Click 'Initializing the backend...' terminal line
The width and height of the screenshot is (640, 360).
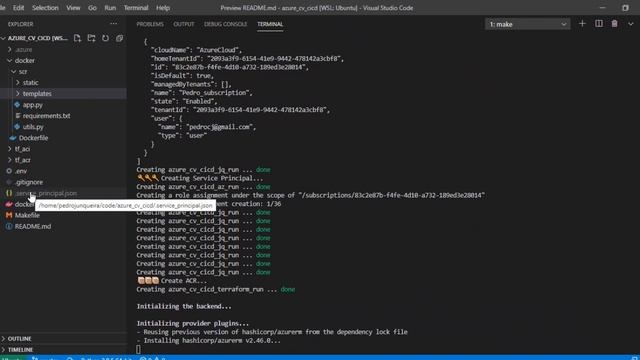tap(184, 306)
